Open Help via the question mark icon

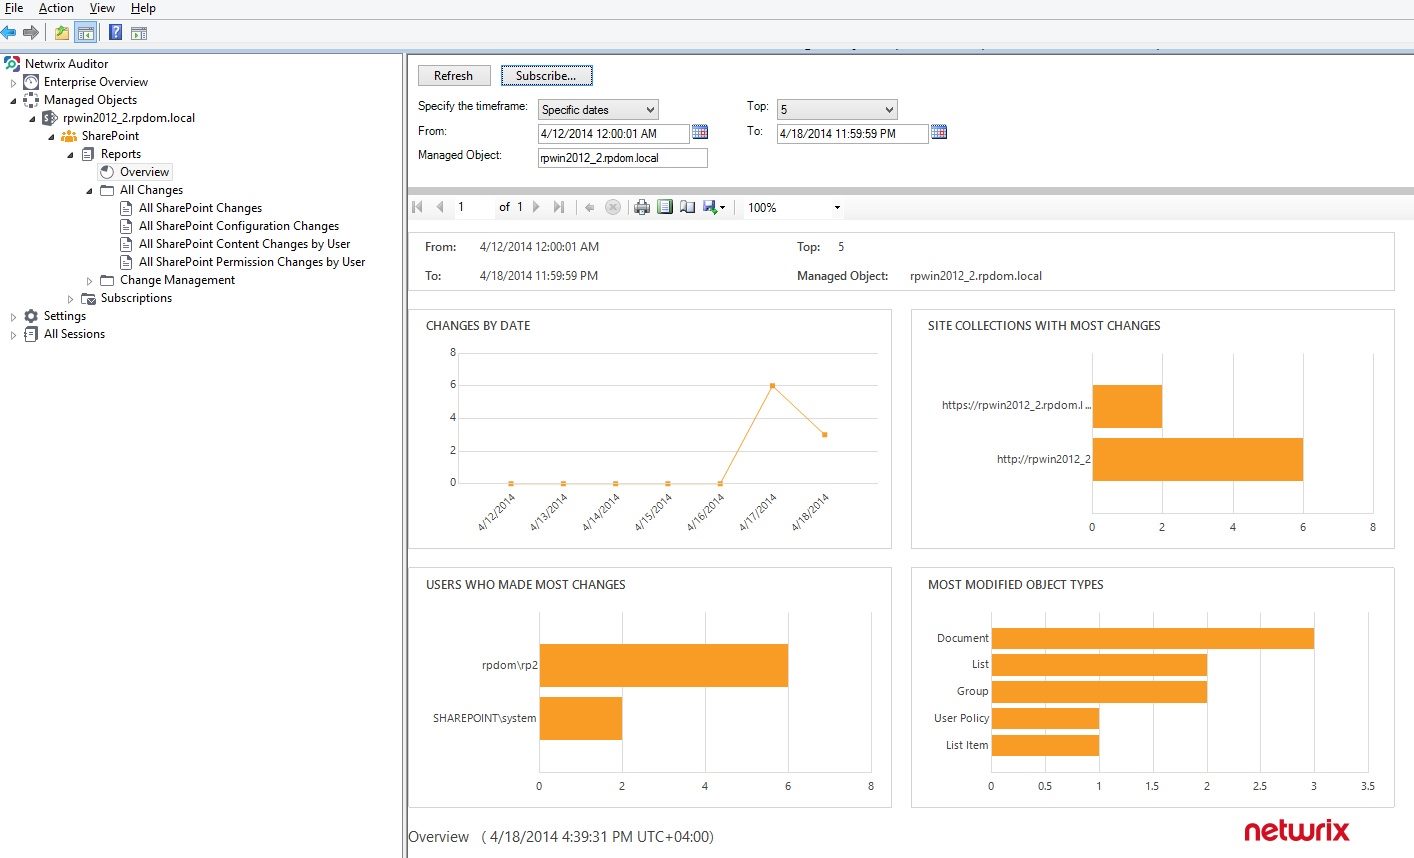115,33
